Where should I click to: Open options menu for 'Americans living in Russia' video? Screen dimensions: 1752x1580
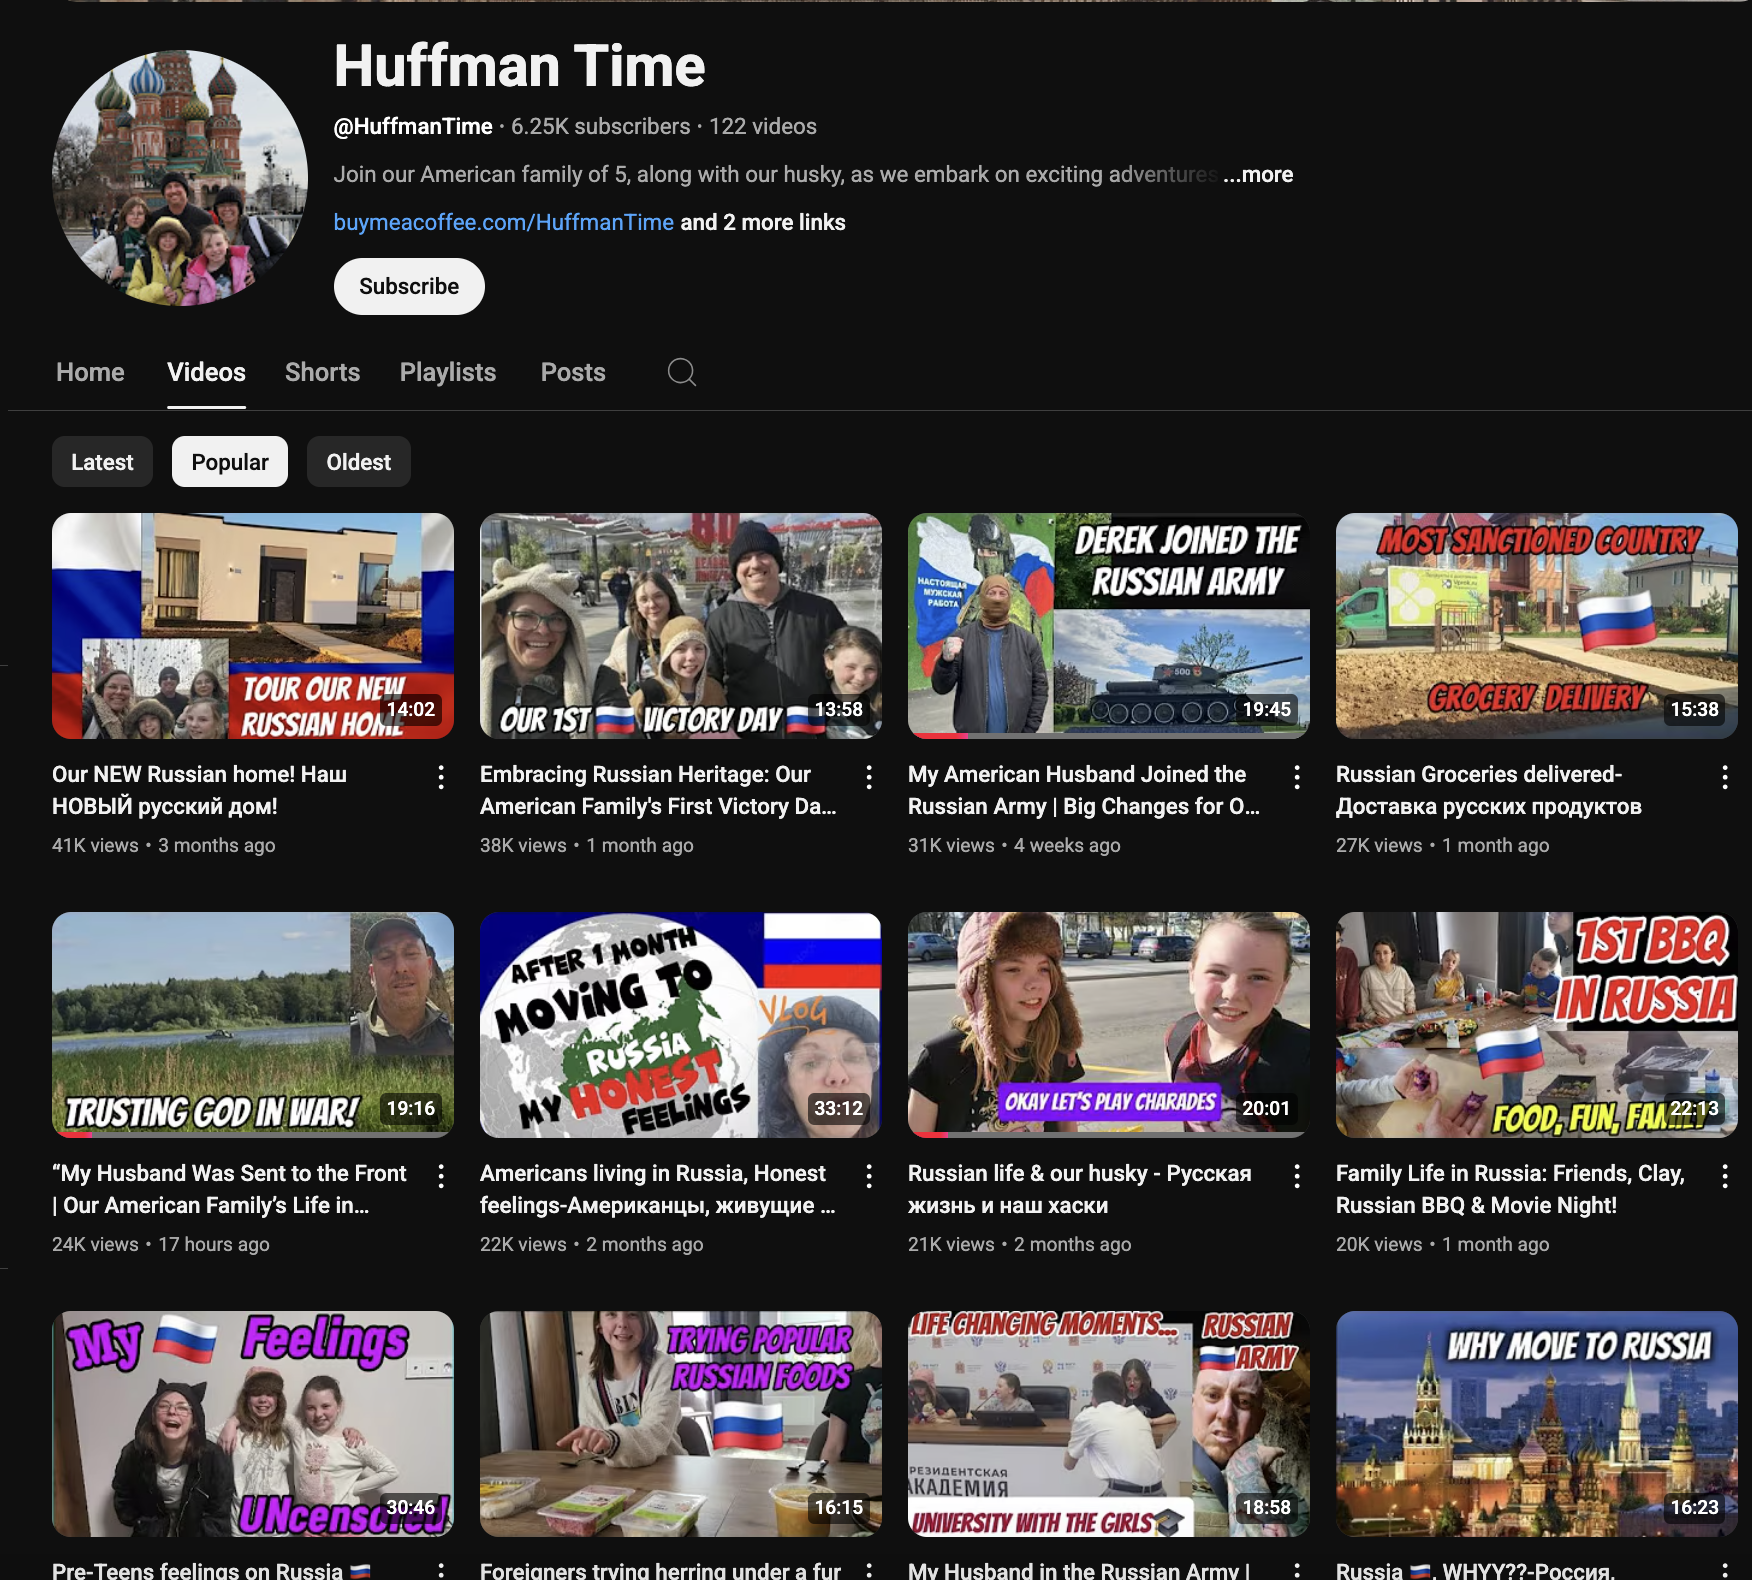pyautogui.click(x=869, y=1176)
